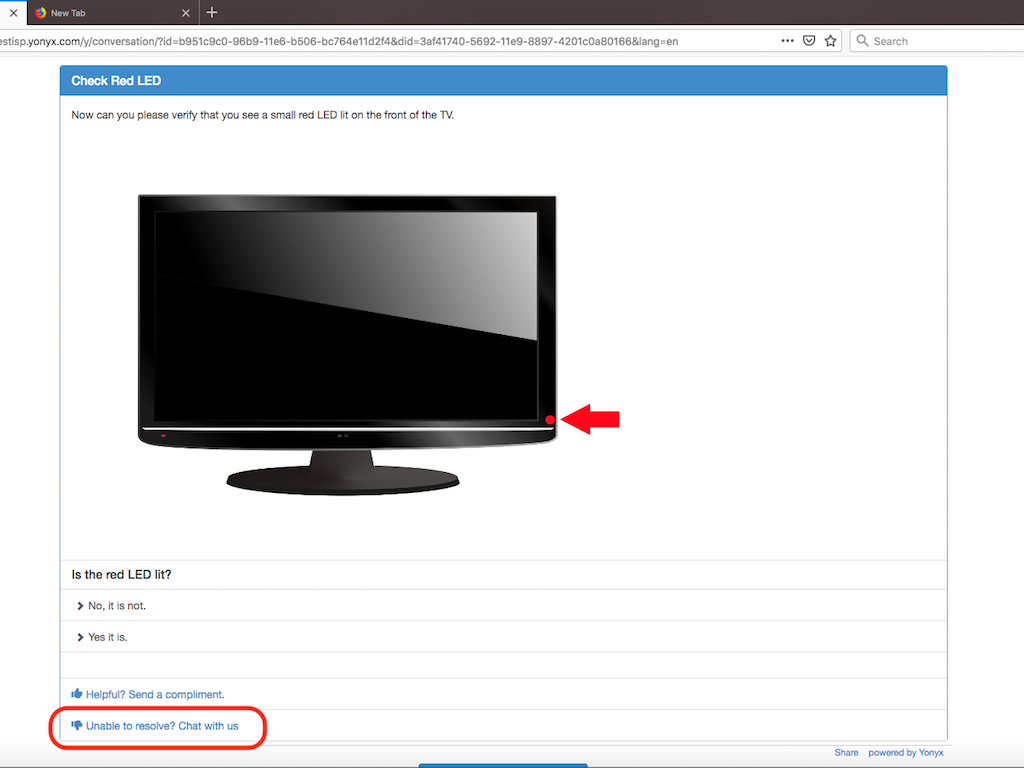Click "Unable to resolve? Chat with us" link
Viewport: 1024px width, 768px height.
click(x=162, y=726)
